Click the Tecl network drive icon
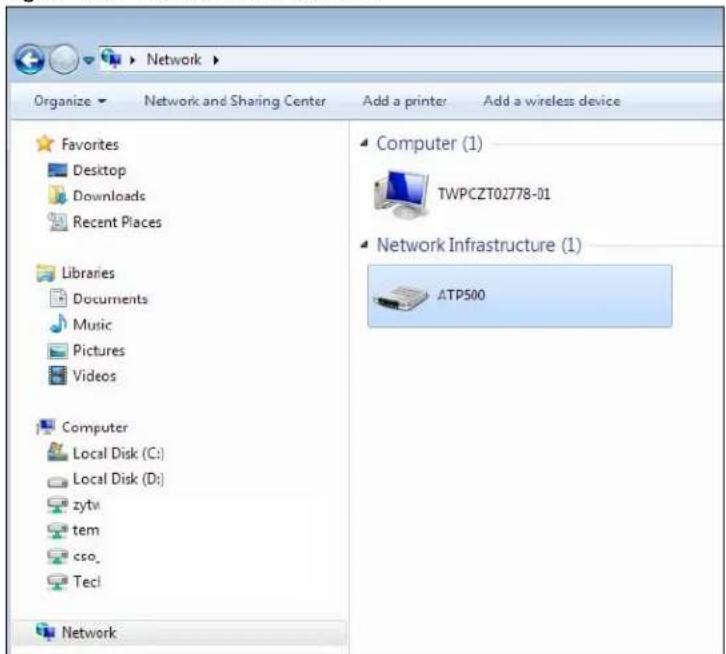Image resolution: width=726 pixels, height=654 pixels. (57, 582)
